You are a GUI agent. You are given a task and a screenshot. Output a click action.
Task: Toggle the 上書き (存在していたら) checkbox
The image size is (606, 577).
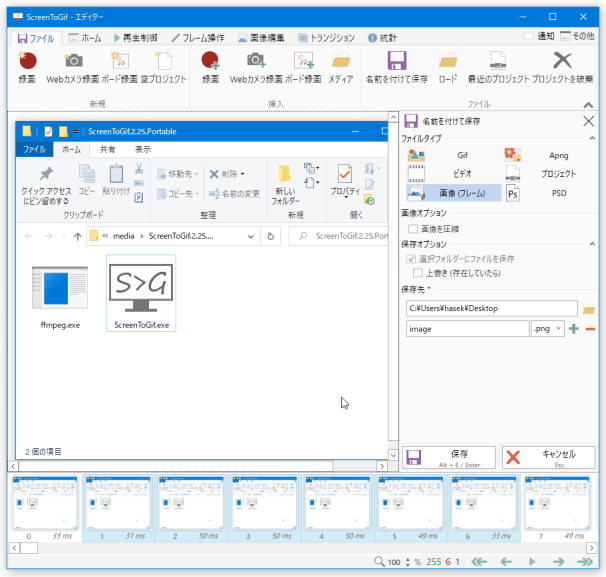click(x=419, y=271)
